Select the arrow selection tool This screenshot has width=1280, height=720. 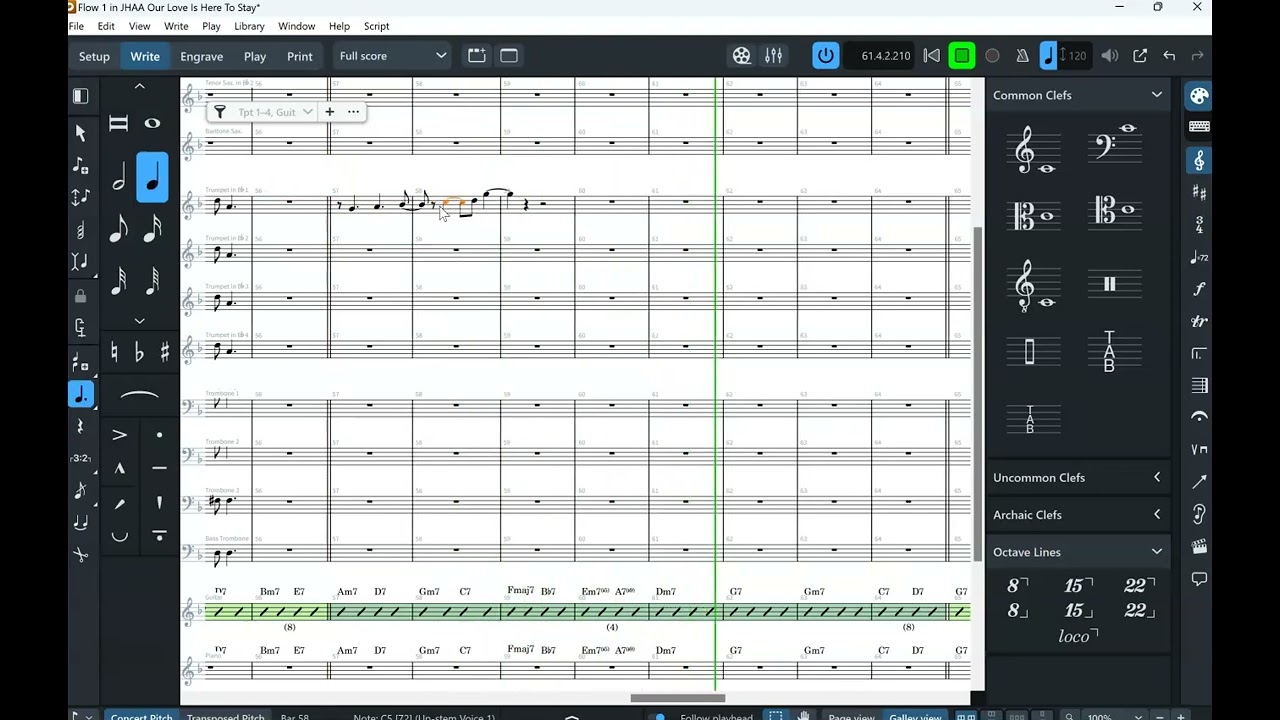[81, 133]
